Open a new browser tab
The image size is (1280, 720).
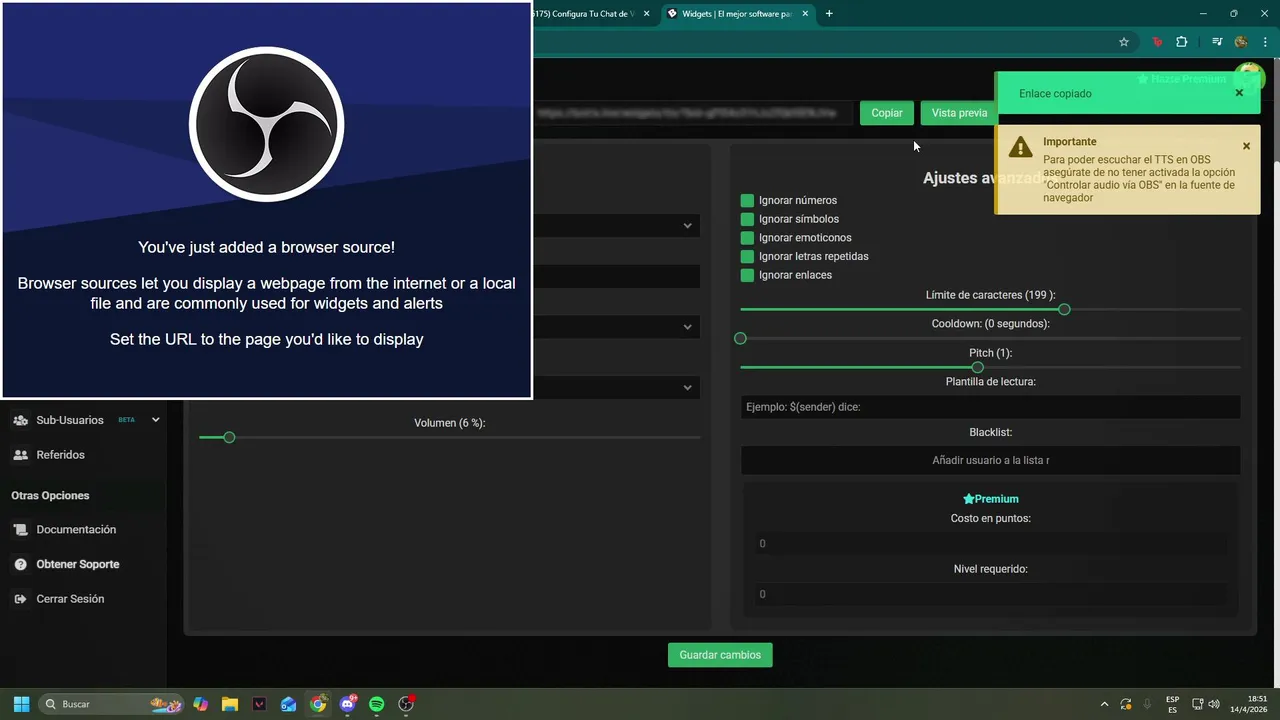[829, 14]
